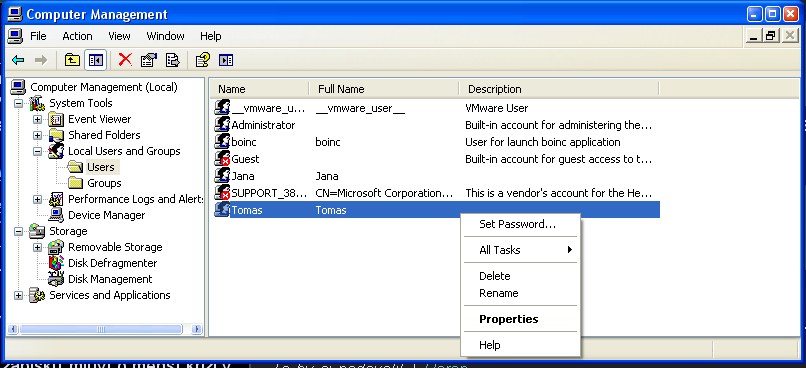Click the Shared Folders tree icon
The width and height of the screenshot is (806, 368).
pyautogui.click(x=56, y=136)
